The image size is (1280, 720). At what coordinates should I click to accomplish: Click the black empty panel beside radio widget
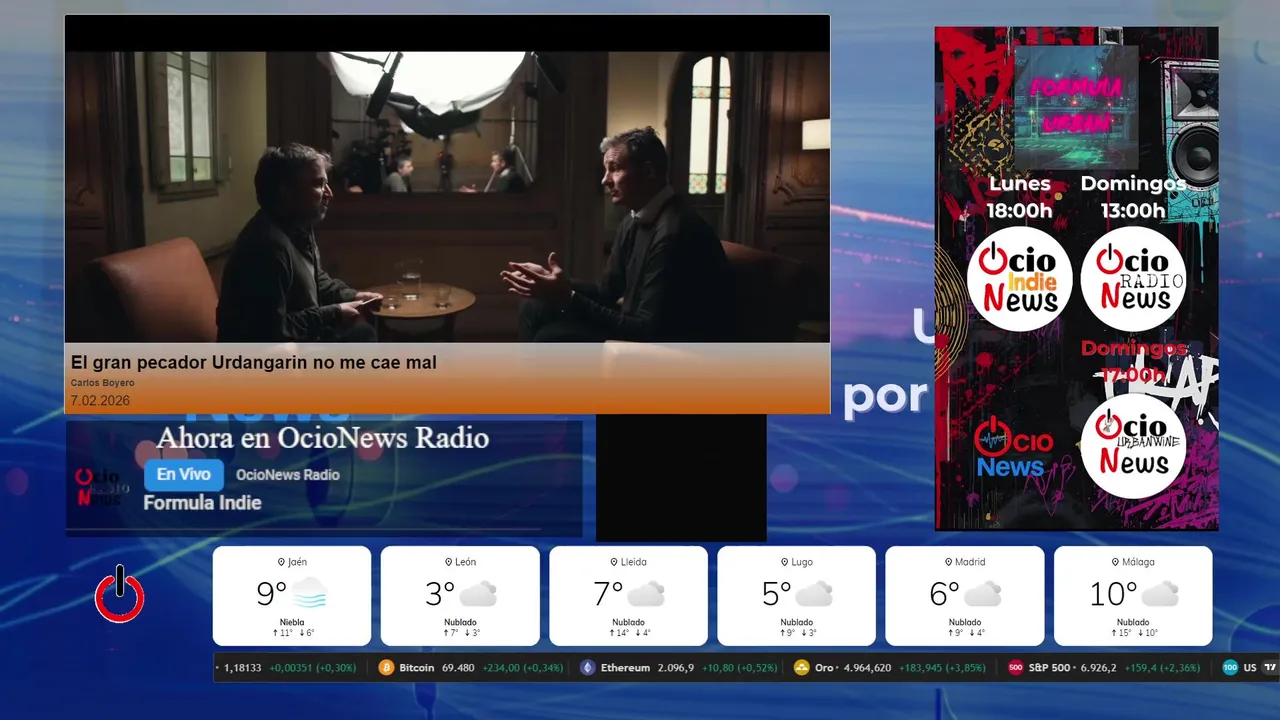click(681, 478)
